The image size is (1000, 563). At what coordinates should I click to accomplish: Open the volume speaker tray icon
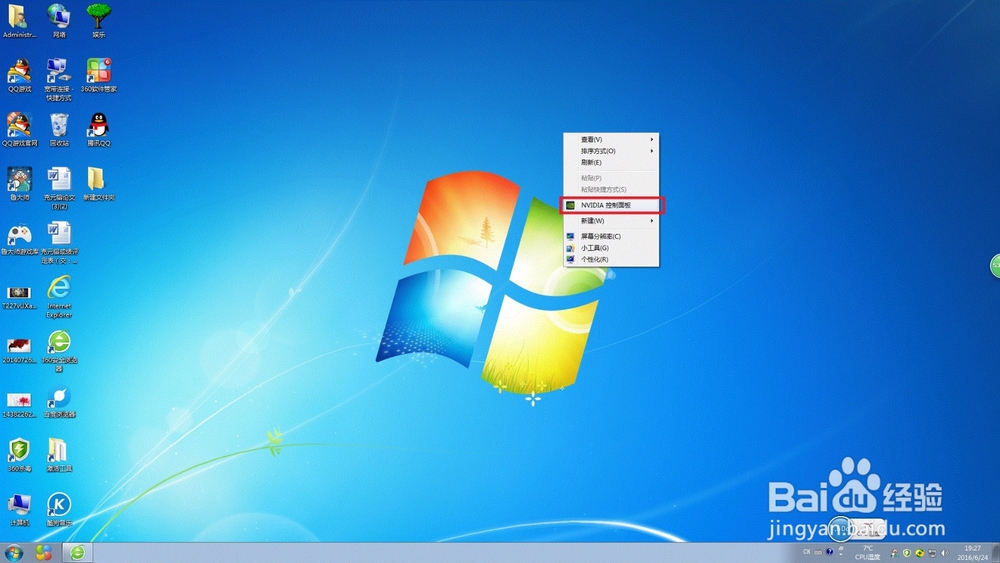tap(945, 553)
